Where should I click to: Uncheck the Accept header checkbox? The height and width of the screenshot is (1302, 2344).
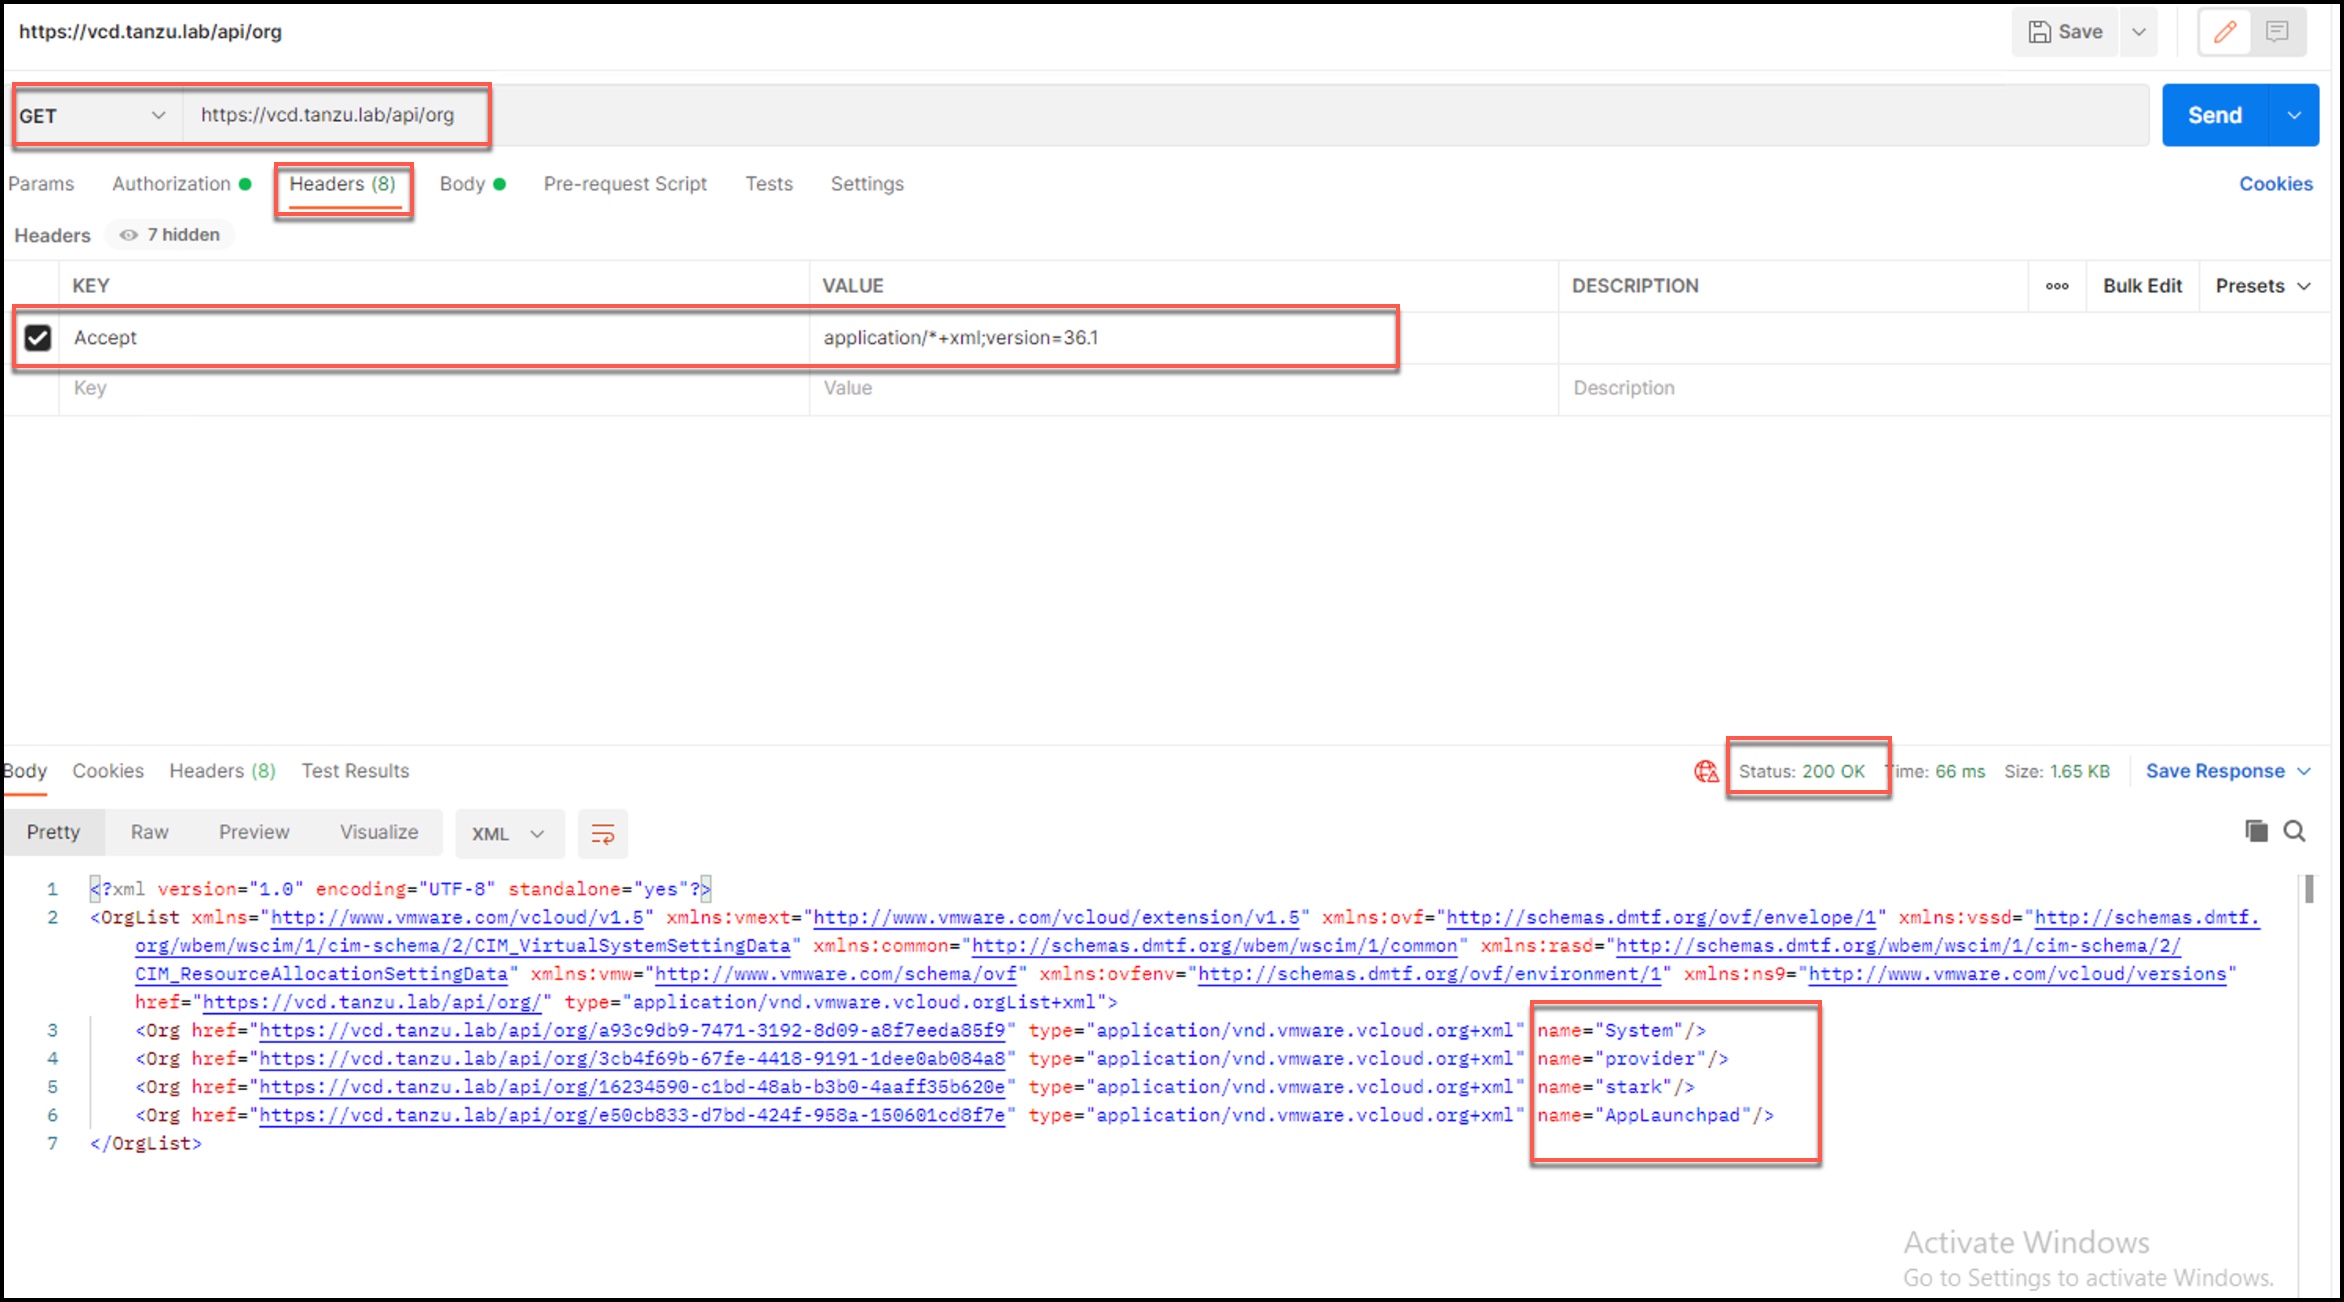(38, 338)
